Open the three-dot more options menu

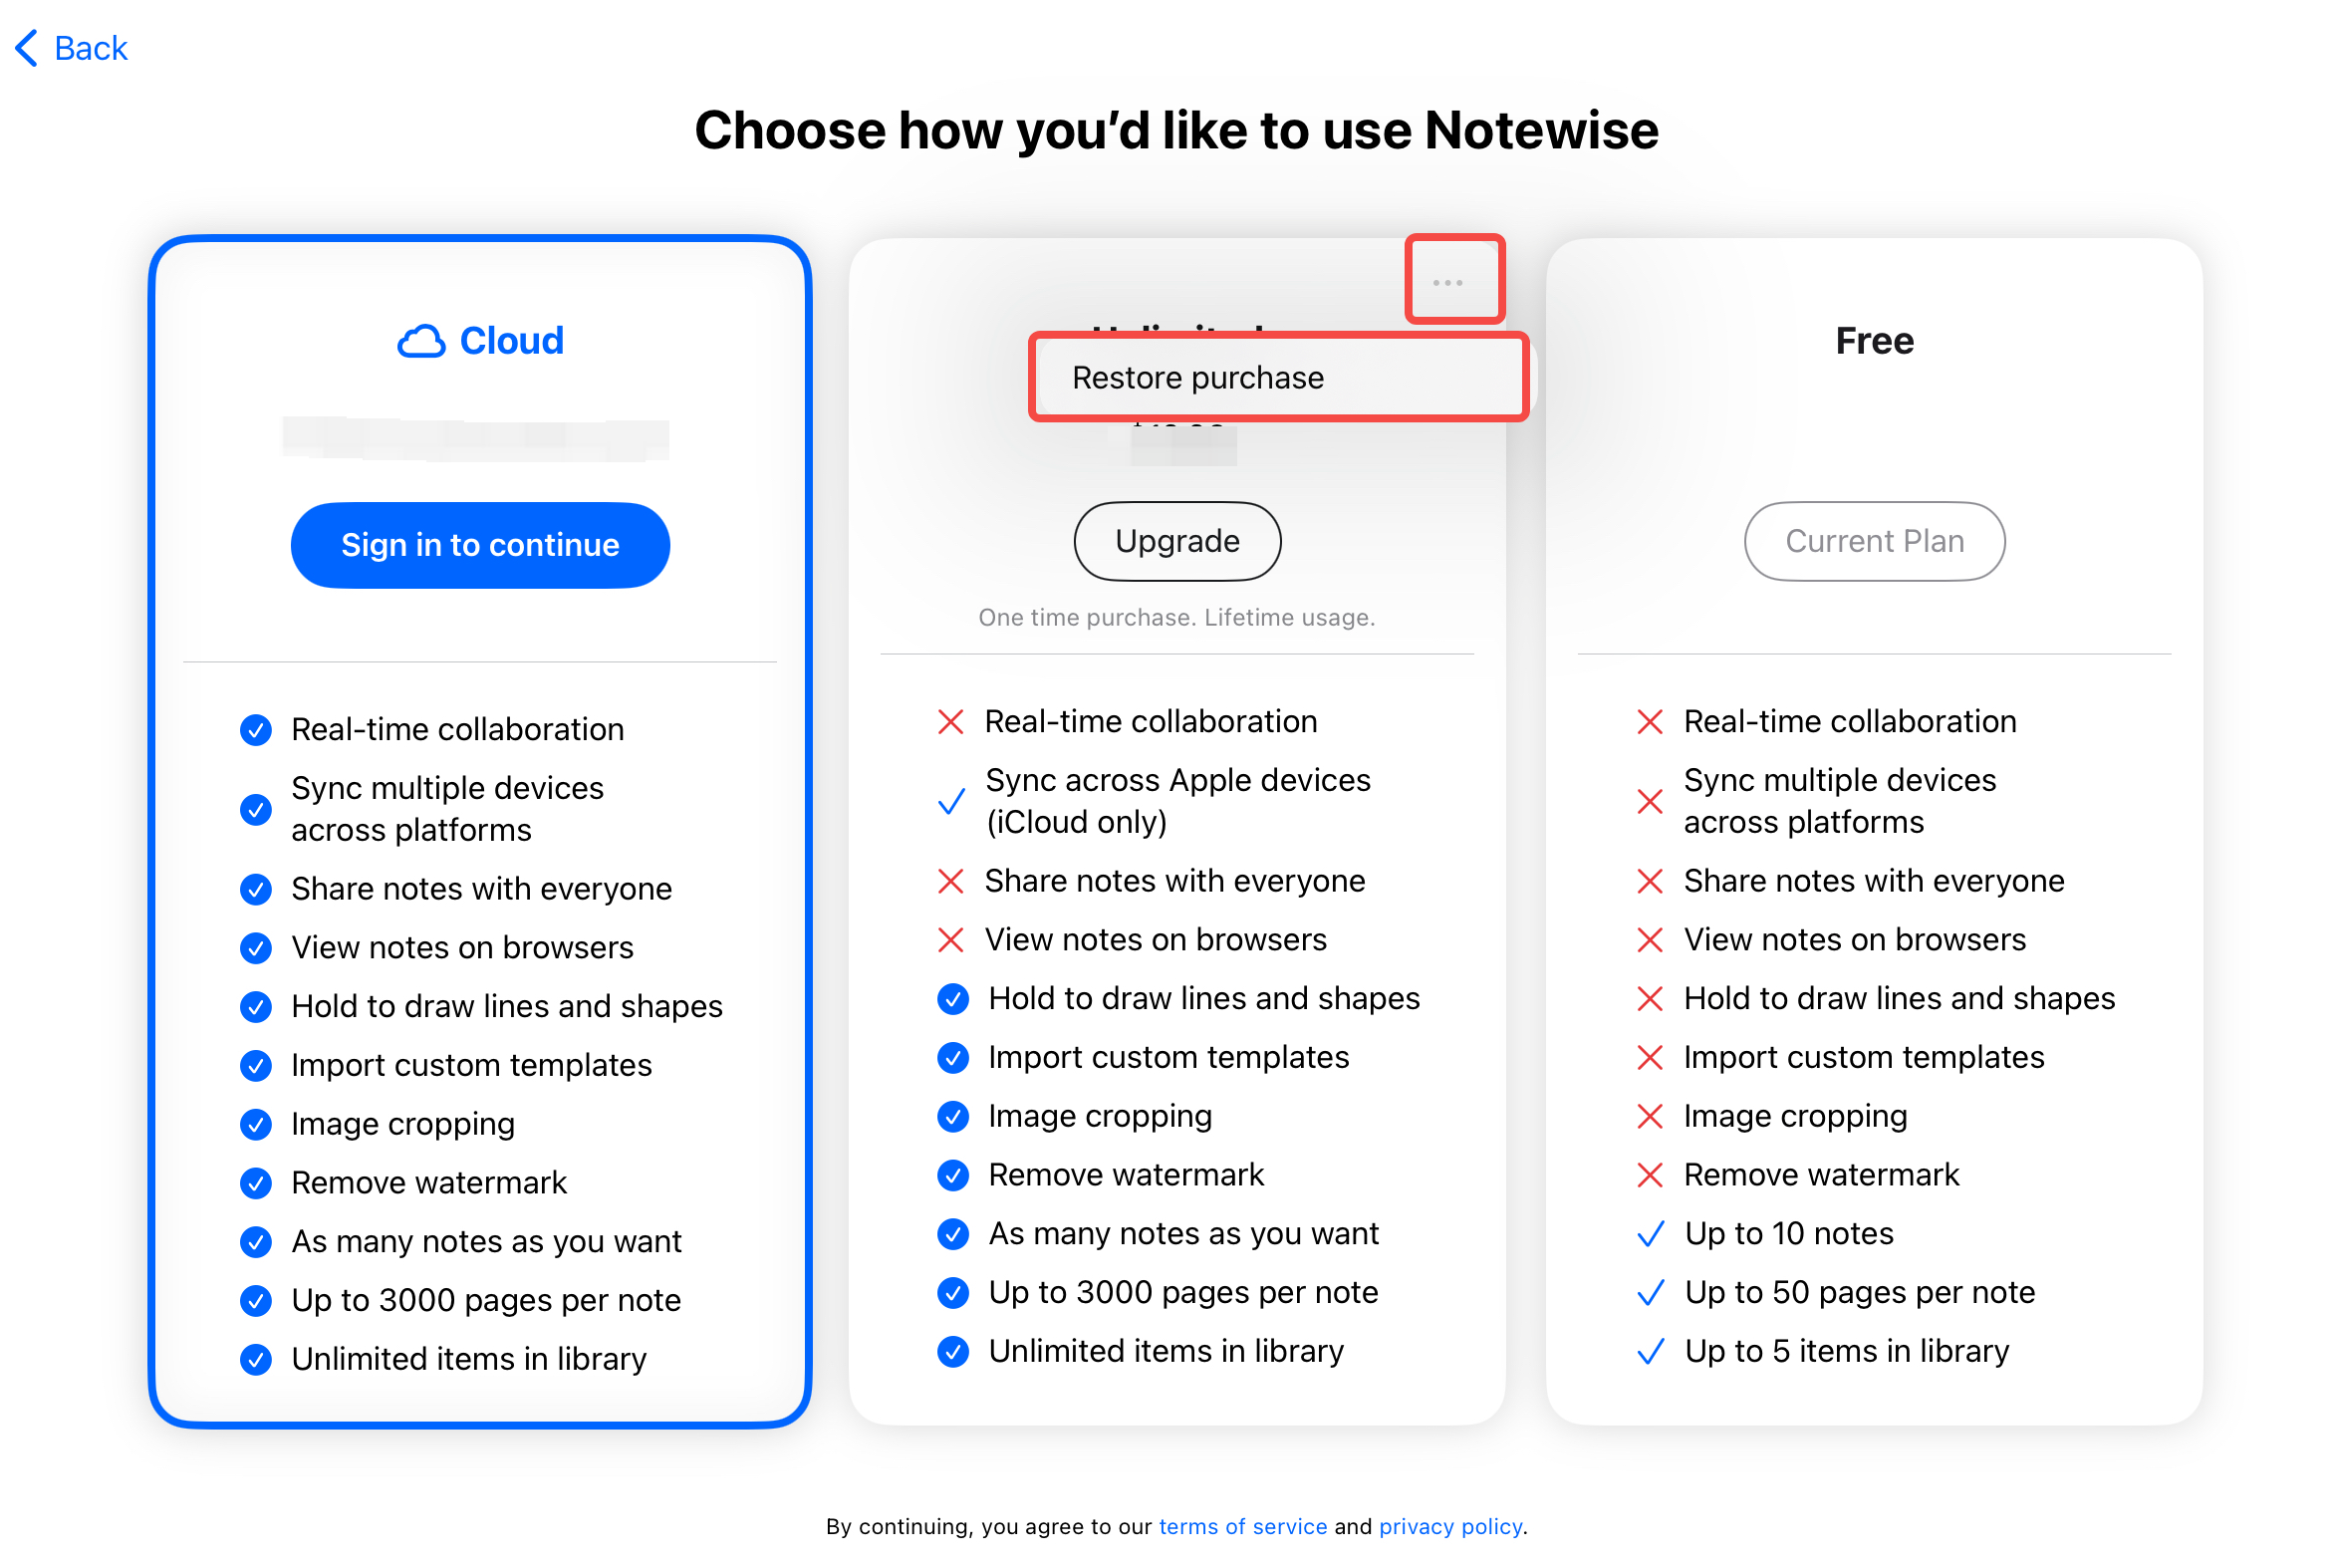coord(1448,283)
